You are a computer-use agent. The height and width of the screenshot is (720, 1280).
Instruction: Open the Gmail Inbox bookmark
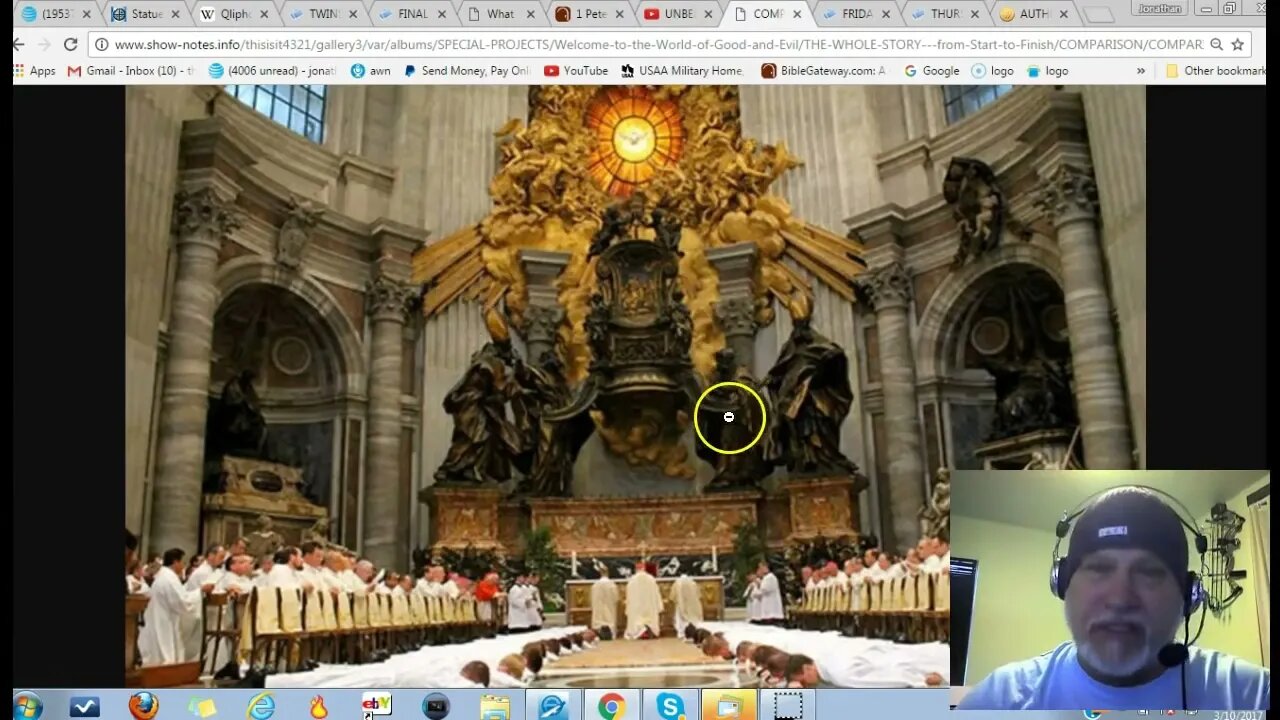[x=130, y=71]
